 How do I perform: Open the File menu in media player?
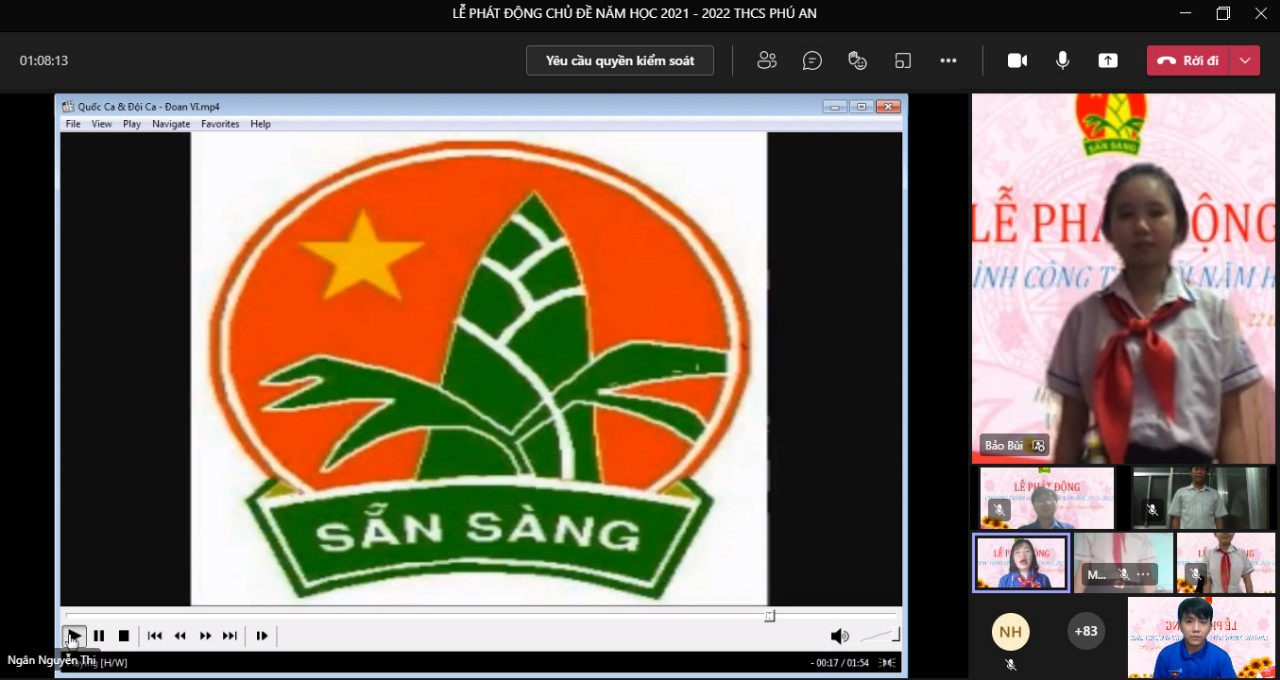(73, 124)
